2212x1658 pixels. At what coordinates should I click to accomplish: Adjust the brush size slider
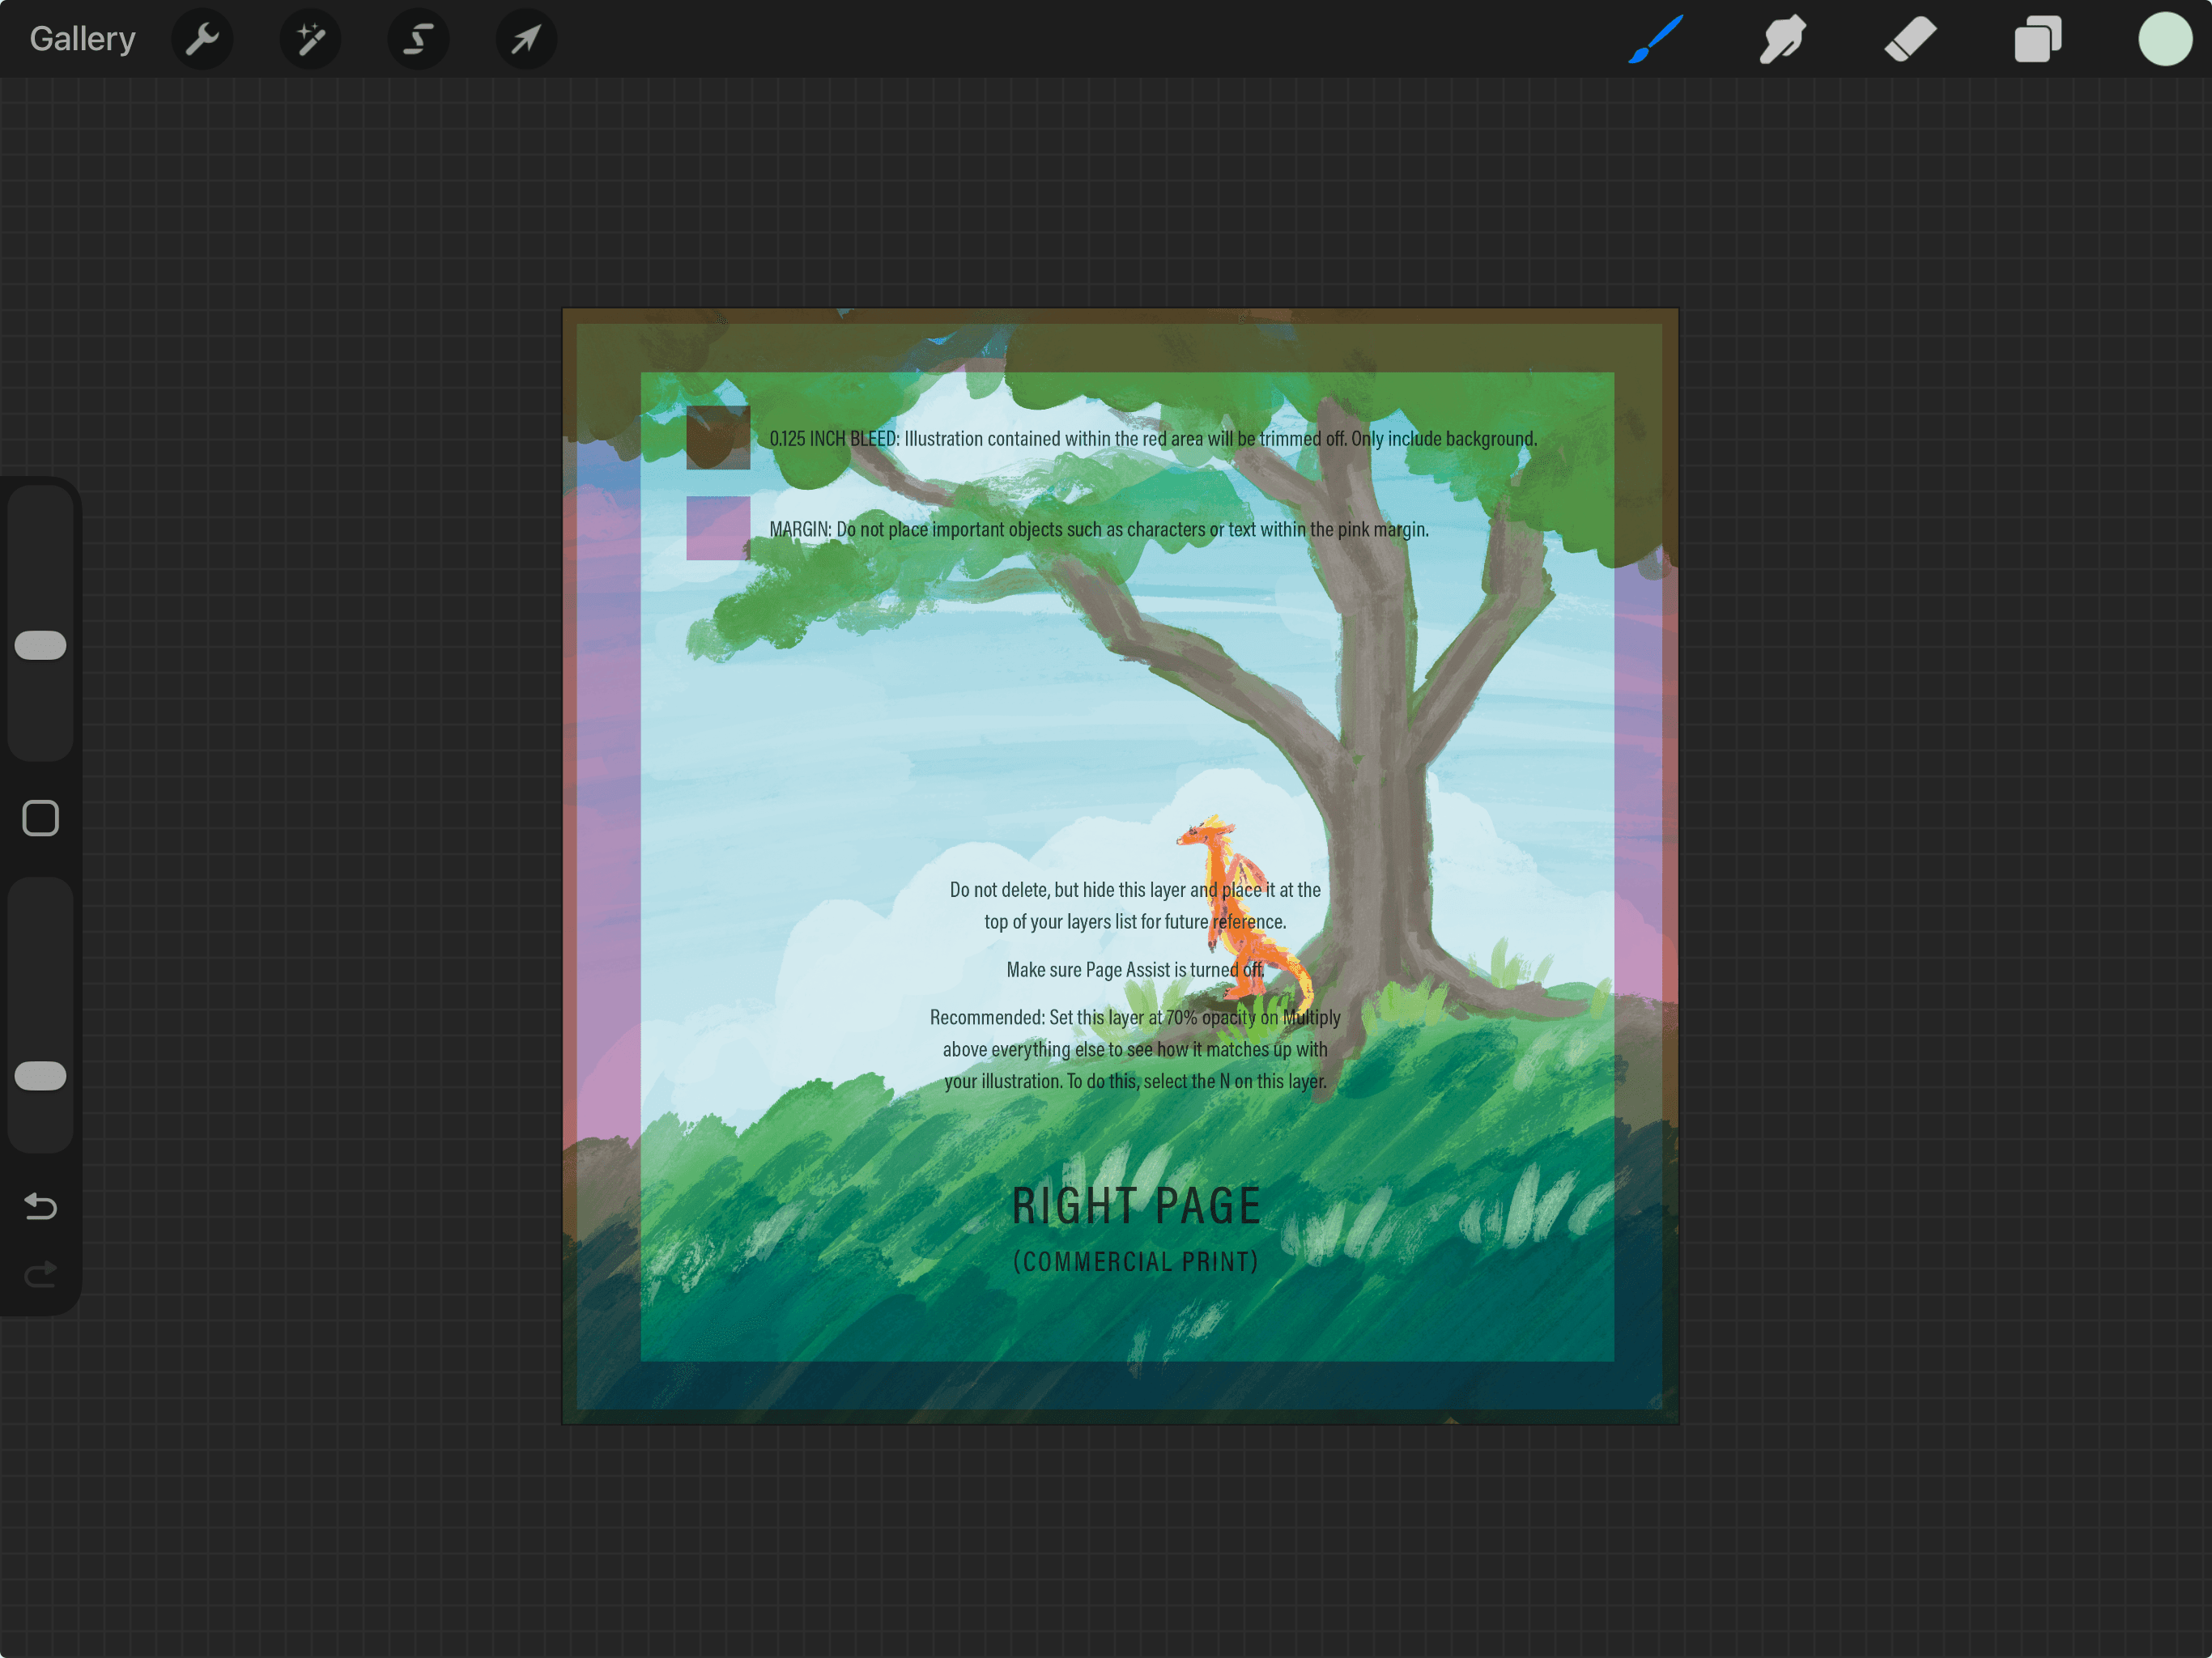coord(40,645)
